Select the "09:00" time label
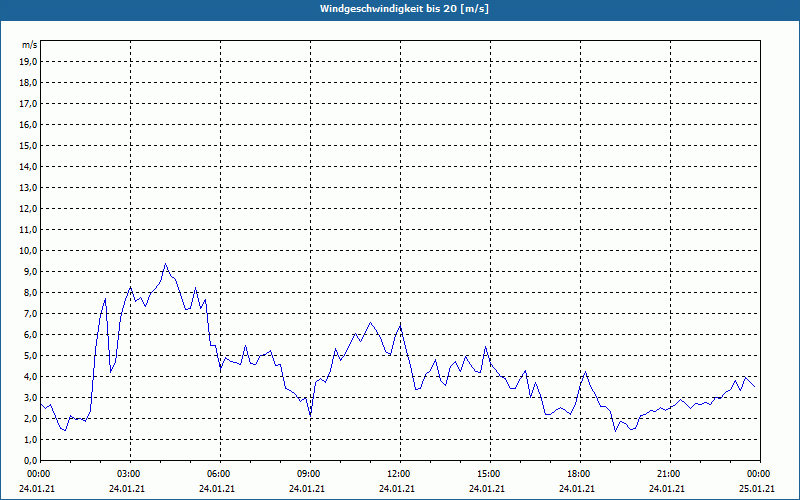Screen dimensions: 800x500 310,474
